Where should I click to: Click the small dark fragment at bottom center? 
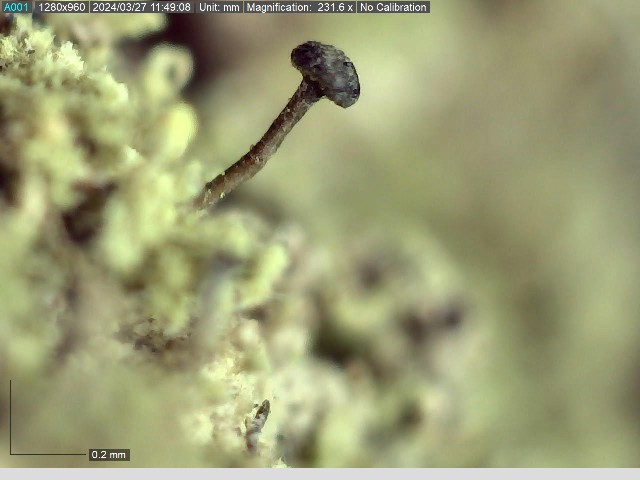tap(257, 420)
